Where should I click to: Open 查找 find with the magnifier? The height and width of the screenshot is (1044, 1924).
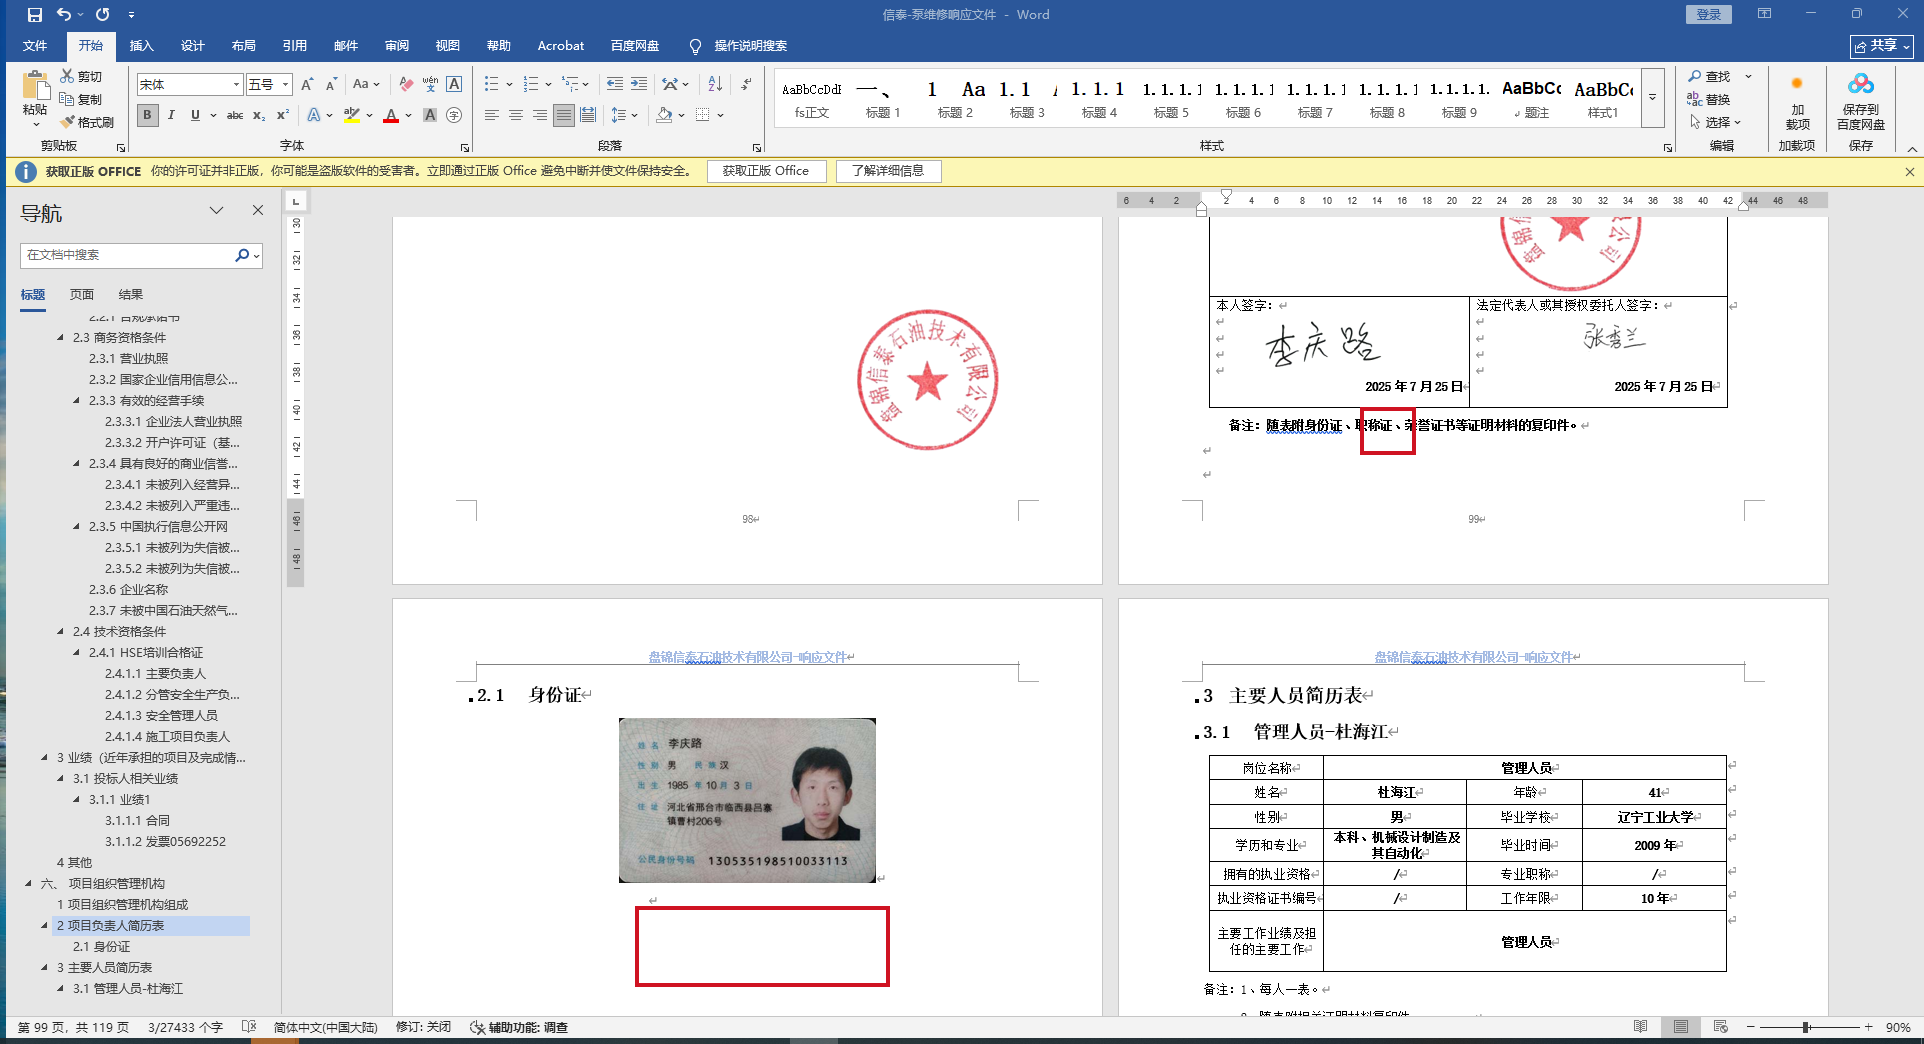1709,76
